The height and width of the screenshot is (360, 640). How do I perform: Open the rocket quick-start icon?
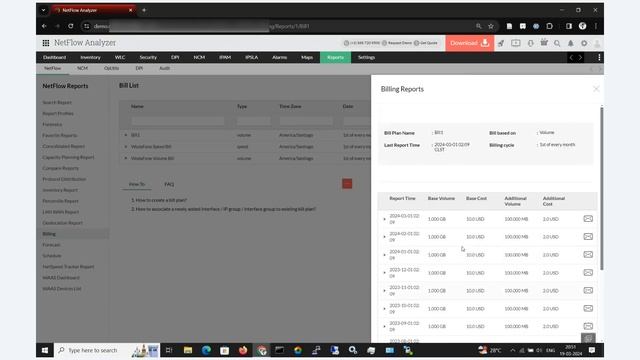click(x=501, y=43)
